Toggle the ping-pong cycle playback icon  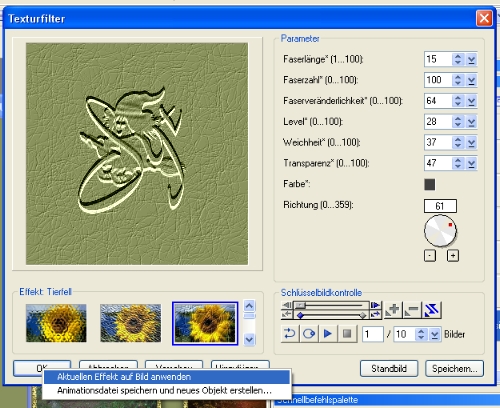click(309, 334)
